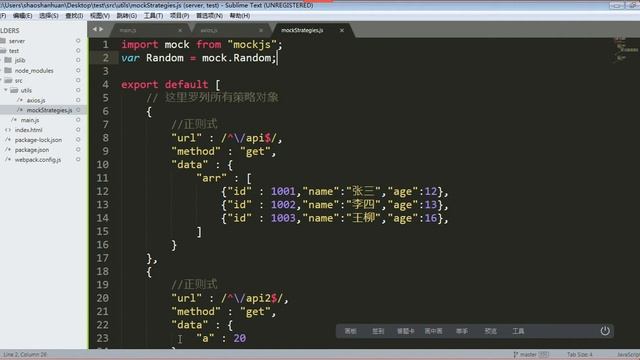Screen dimensions: 640x360
Task: Click the status circle on axios.js row
Action: (78, 100)
